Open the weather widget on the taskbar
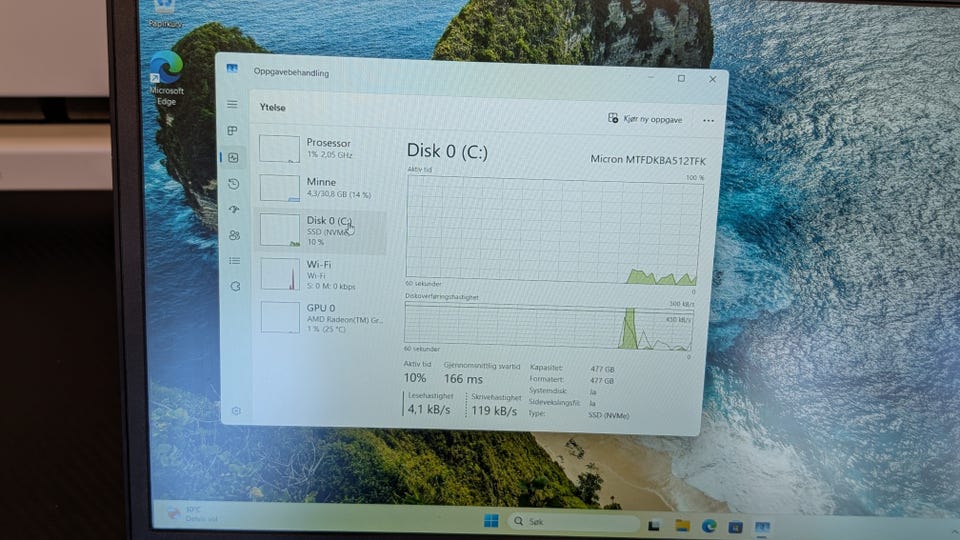The width and height of the screenshot is (960, 540). 193,513
